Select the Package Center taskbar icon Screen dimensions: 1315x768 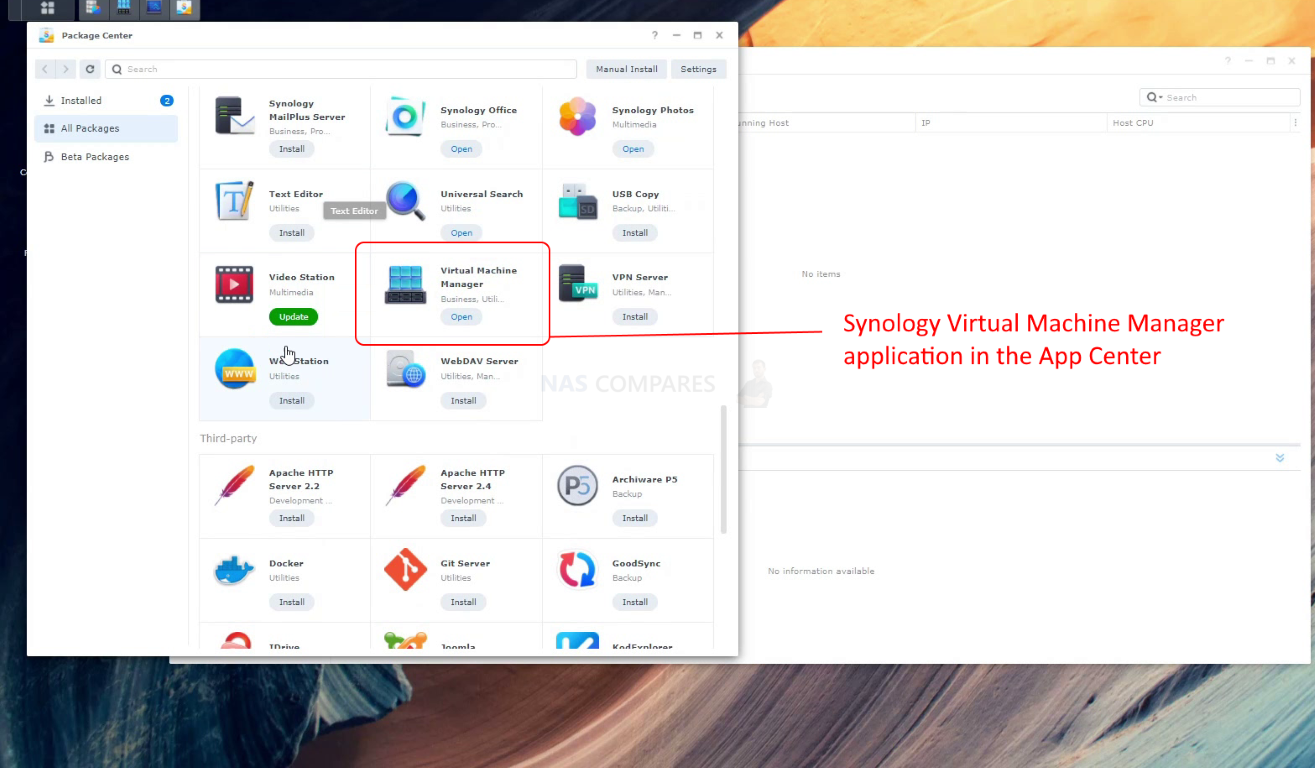tap(184, 8)
